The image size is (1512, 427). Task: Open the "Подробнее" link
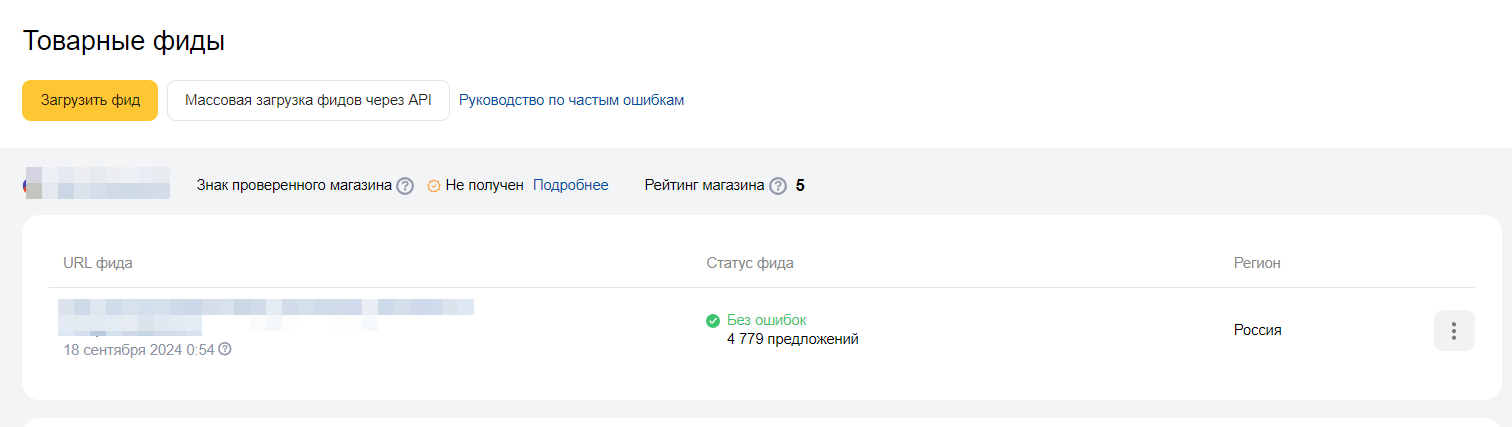point(570,185)
